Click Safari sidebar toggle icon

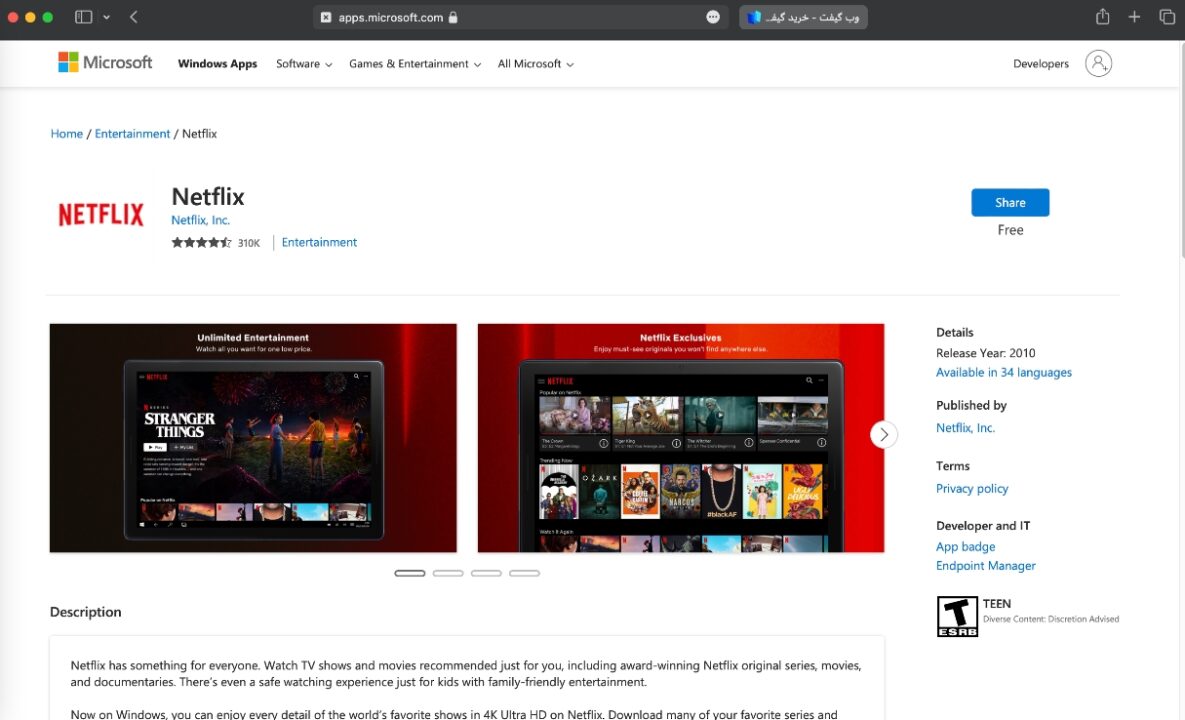(x=83, y=17)
